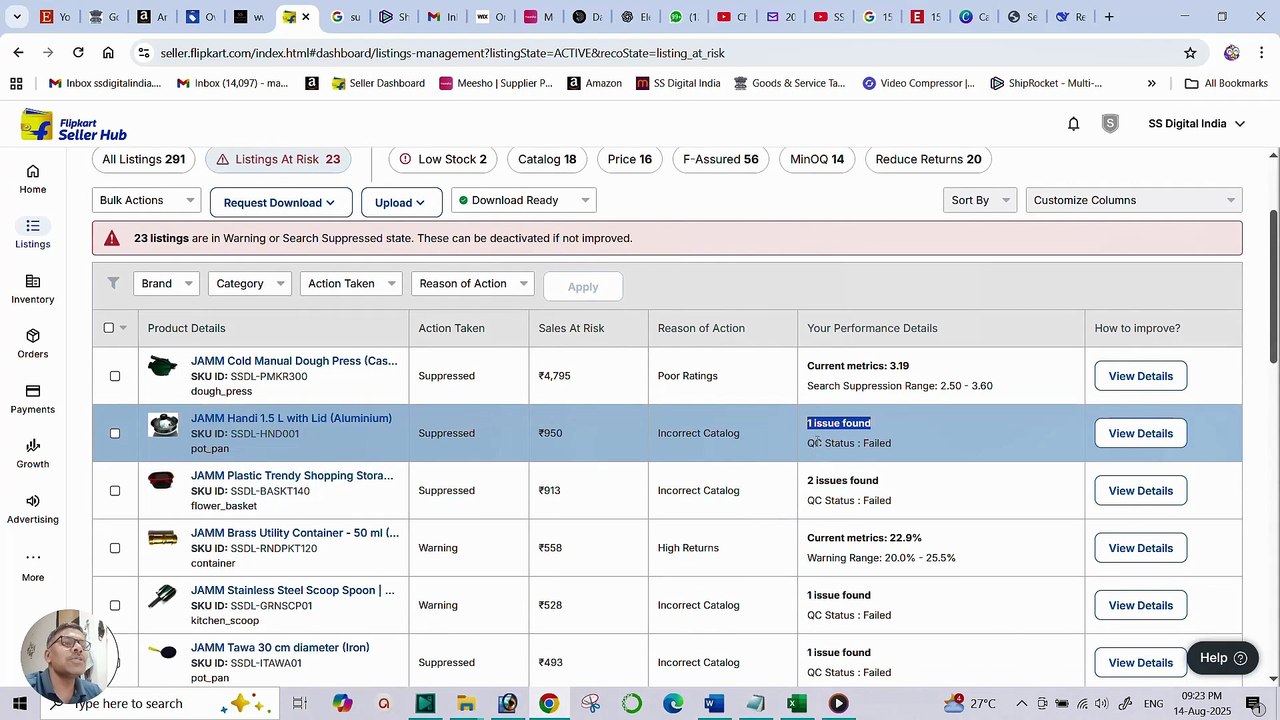Click the JAMM Handi product thumbnail
The width and height of the screenshot is (1280, 720).
coord(163,425)
